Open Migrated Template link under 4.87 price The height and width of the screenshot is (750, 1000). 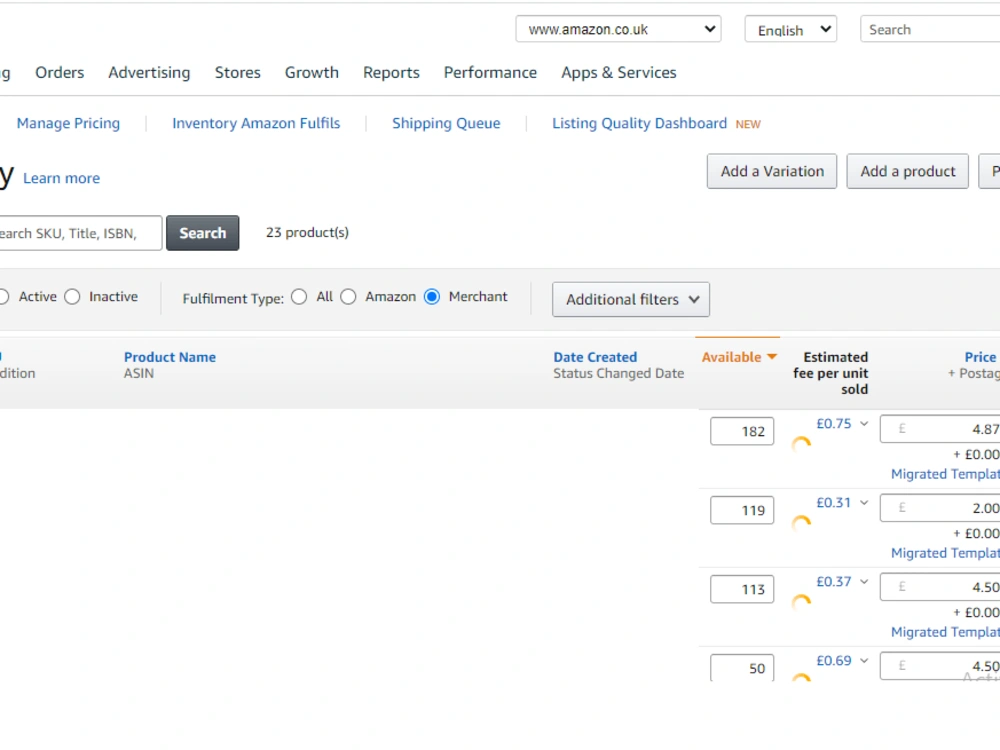click(945, 474)
